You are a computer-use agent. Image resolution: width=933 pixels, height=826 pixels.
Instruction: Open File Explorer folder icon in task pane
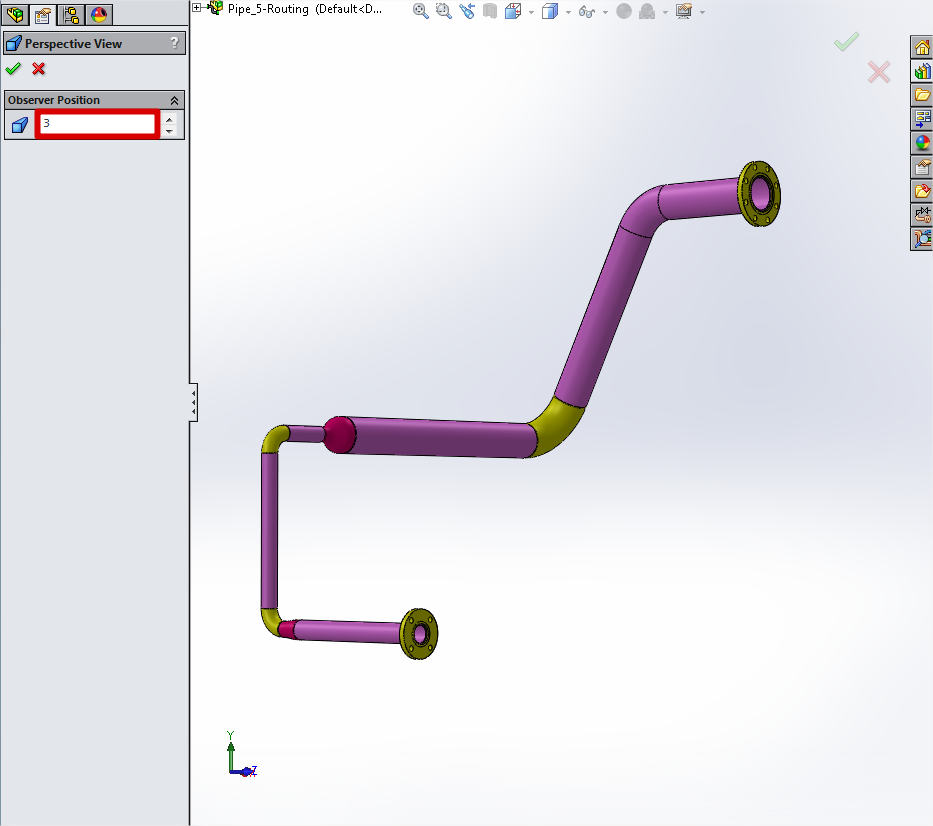pyautogui.click(x=922, y=95)
